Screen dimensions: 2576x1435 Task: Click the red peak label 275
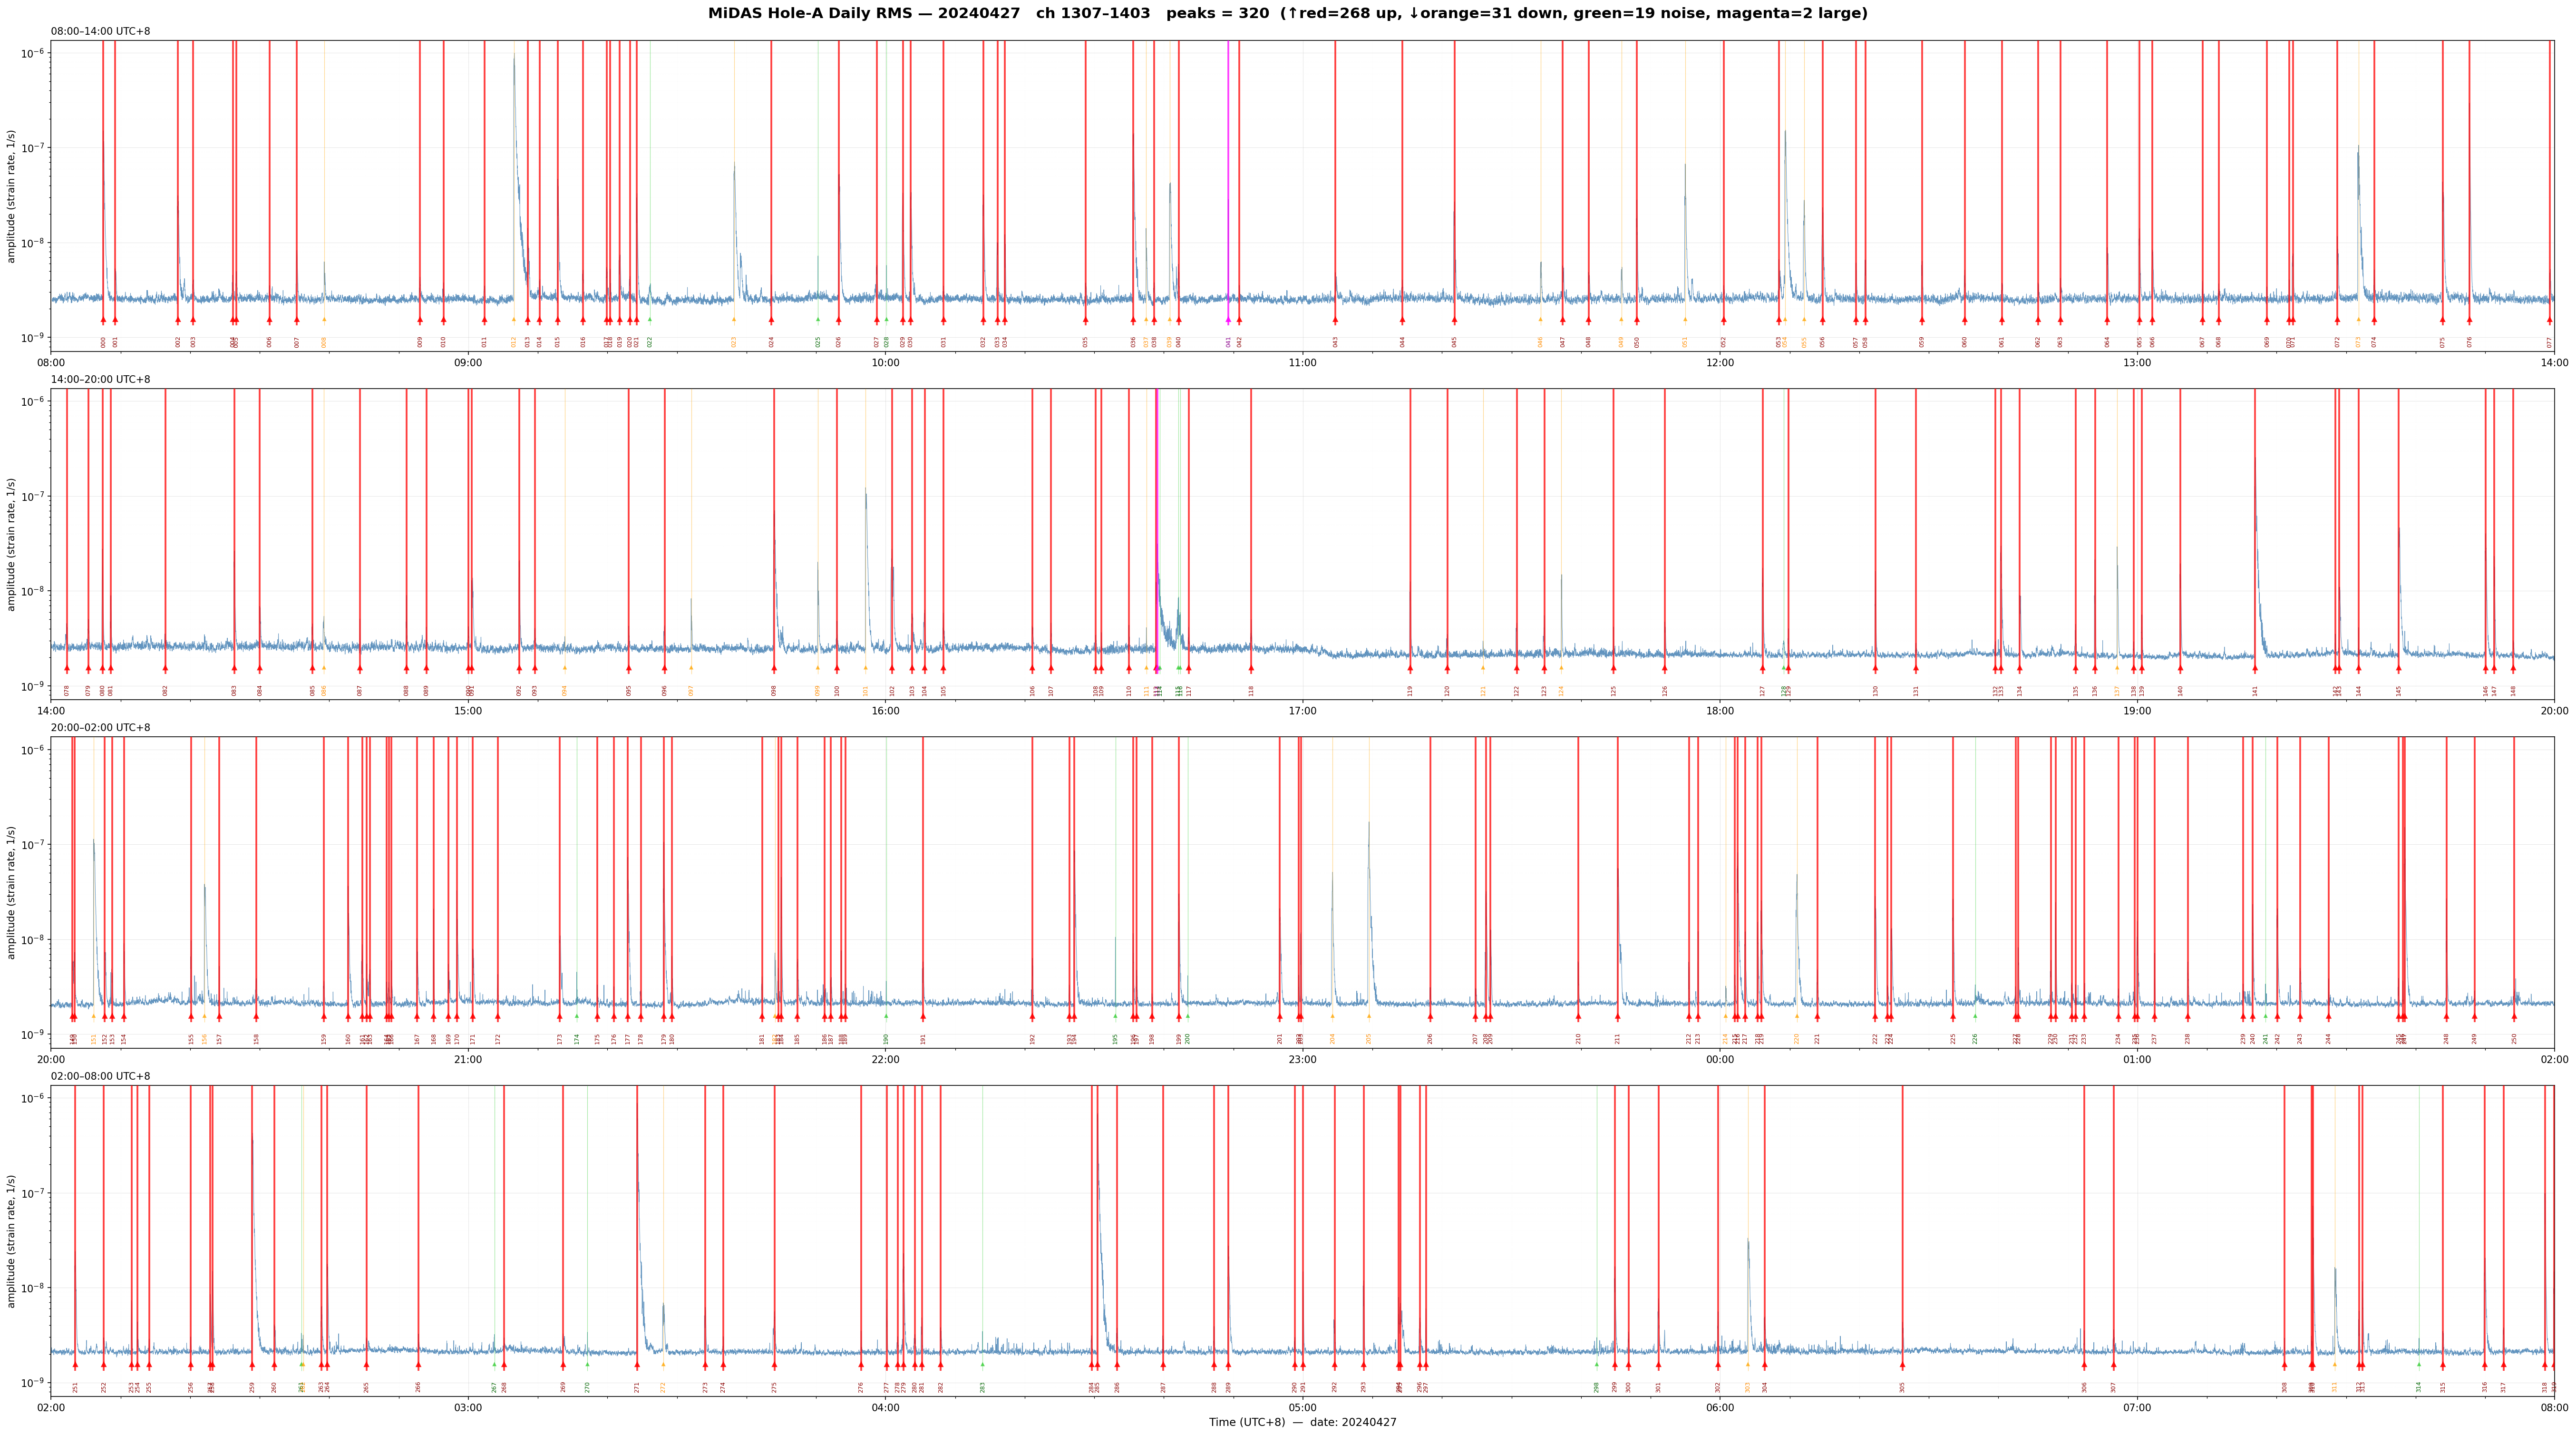point(774,1387)
